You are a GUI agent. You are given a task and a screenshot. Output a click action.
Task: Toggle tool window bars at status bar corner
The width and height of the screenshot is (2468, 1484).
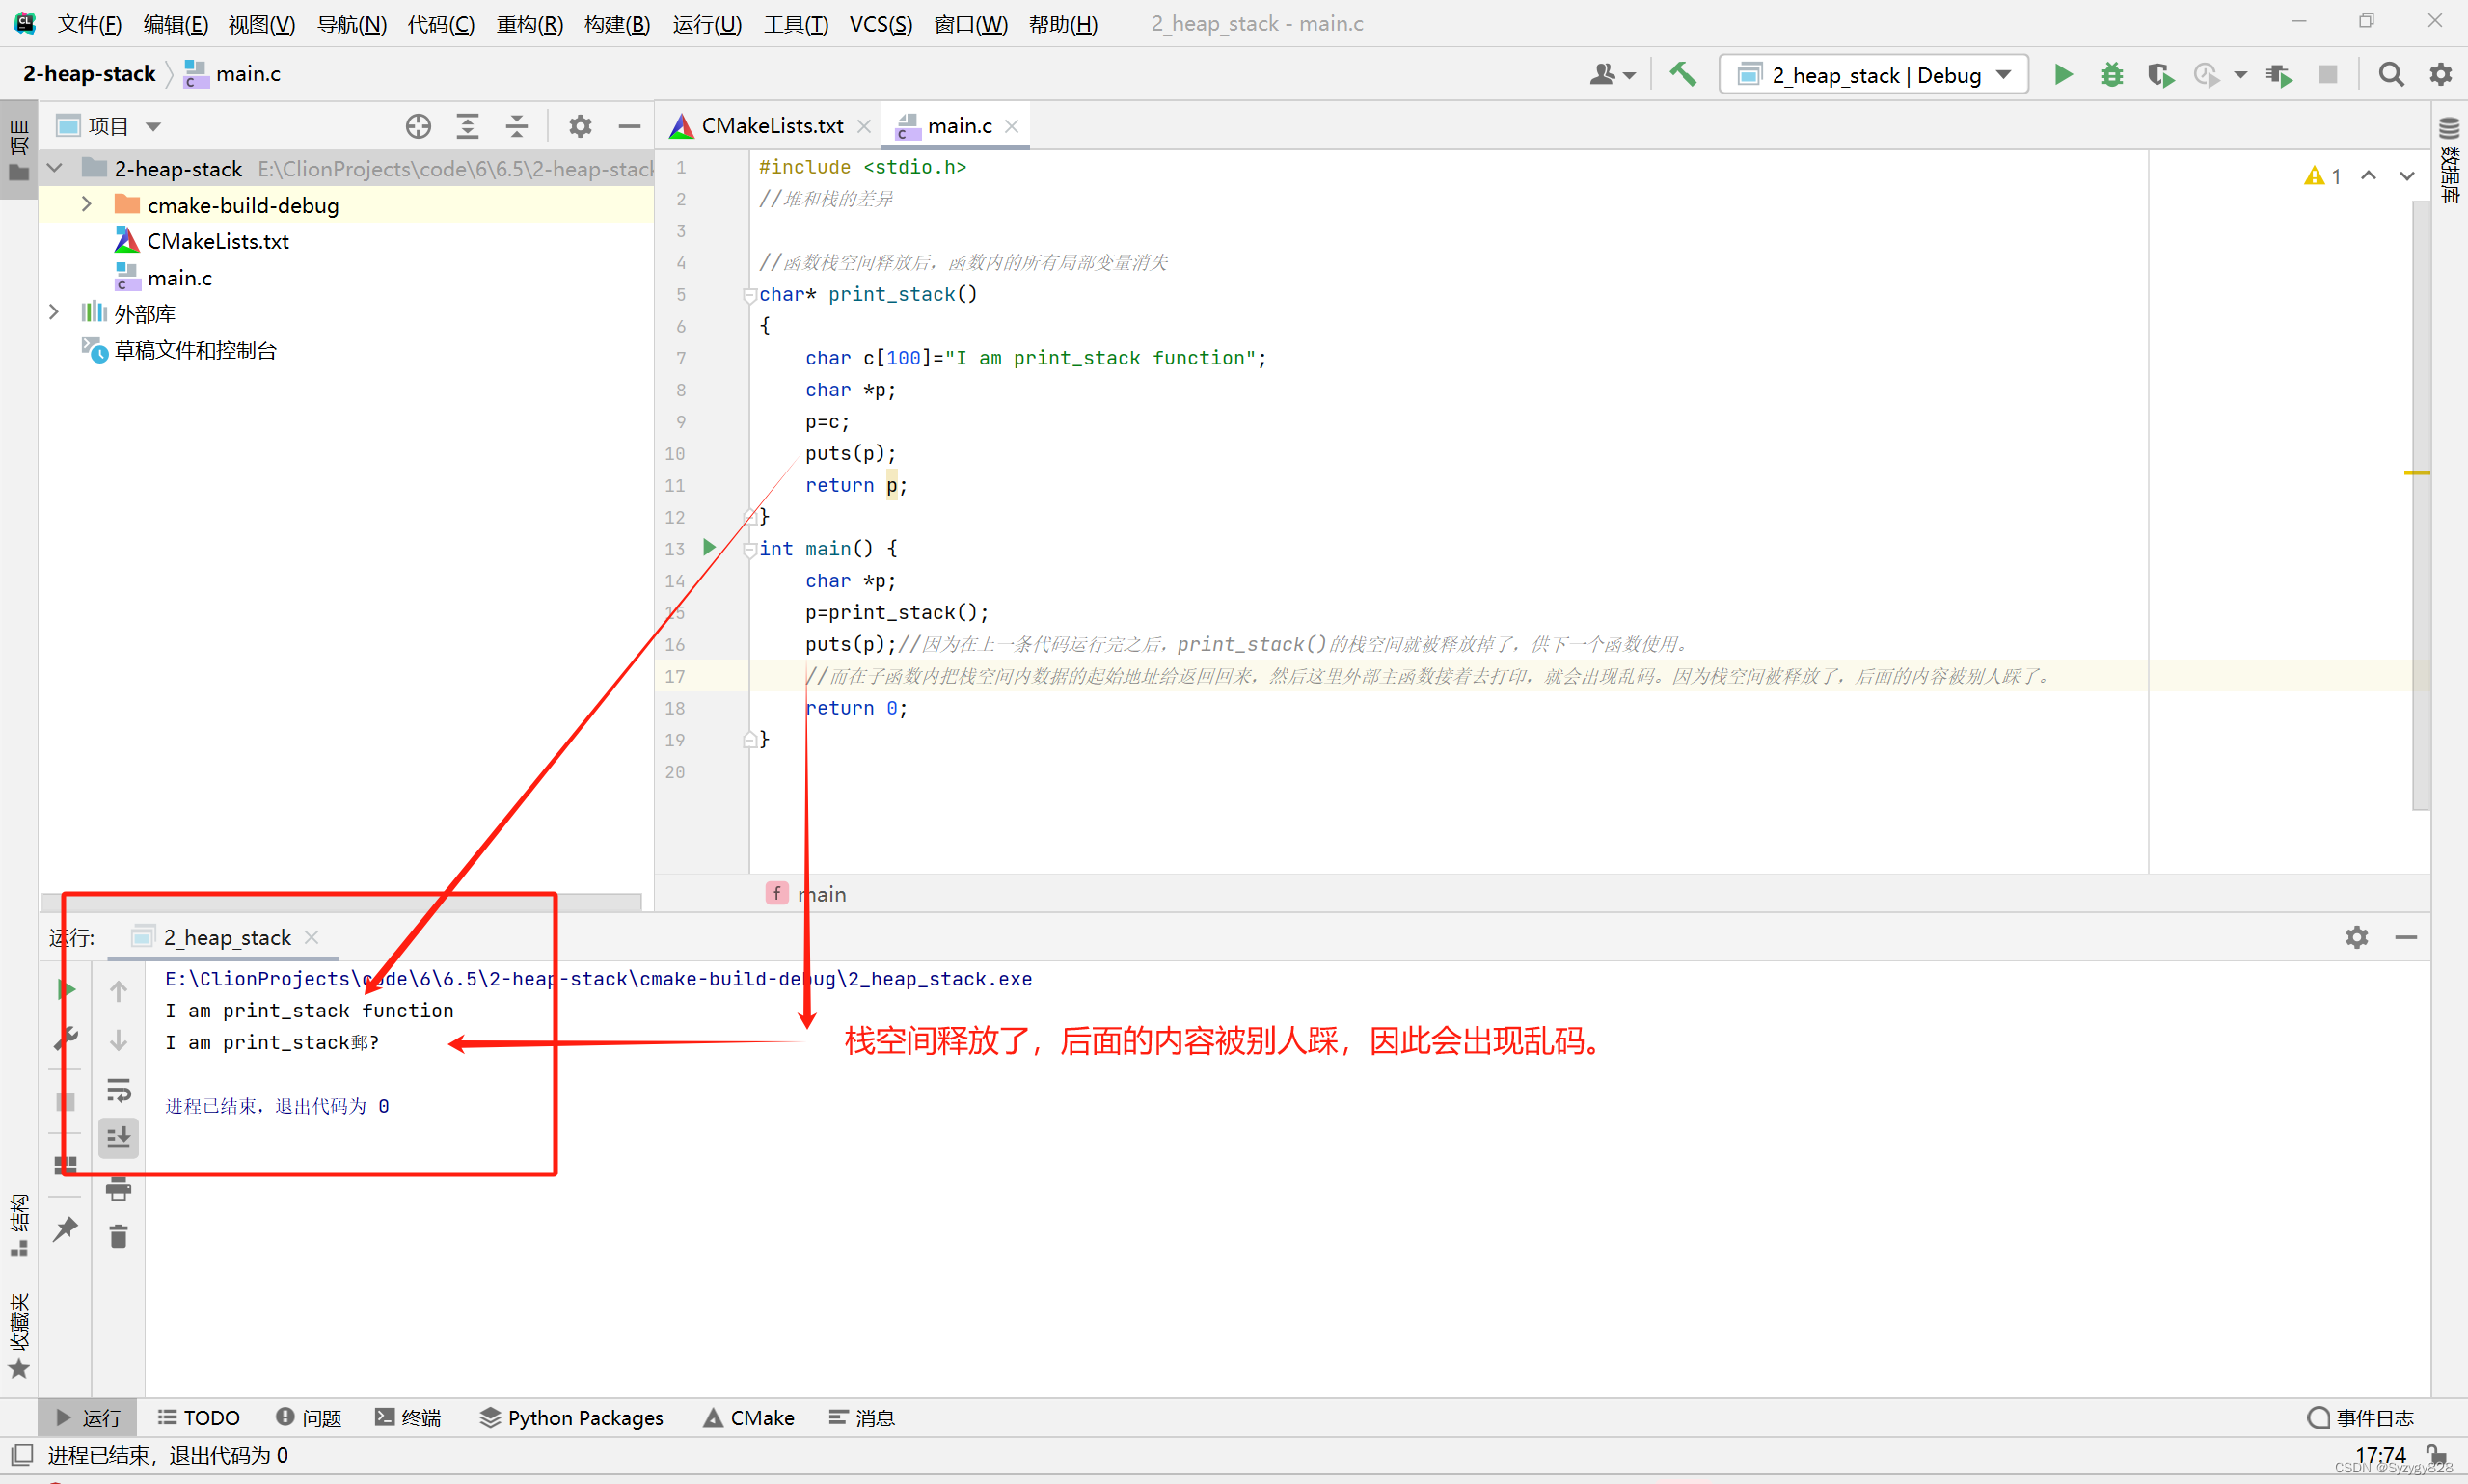[22, 1454]
